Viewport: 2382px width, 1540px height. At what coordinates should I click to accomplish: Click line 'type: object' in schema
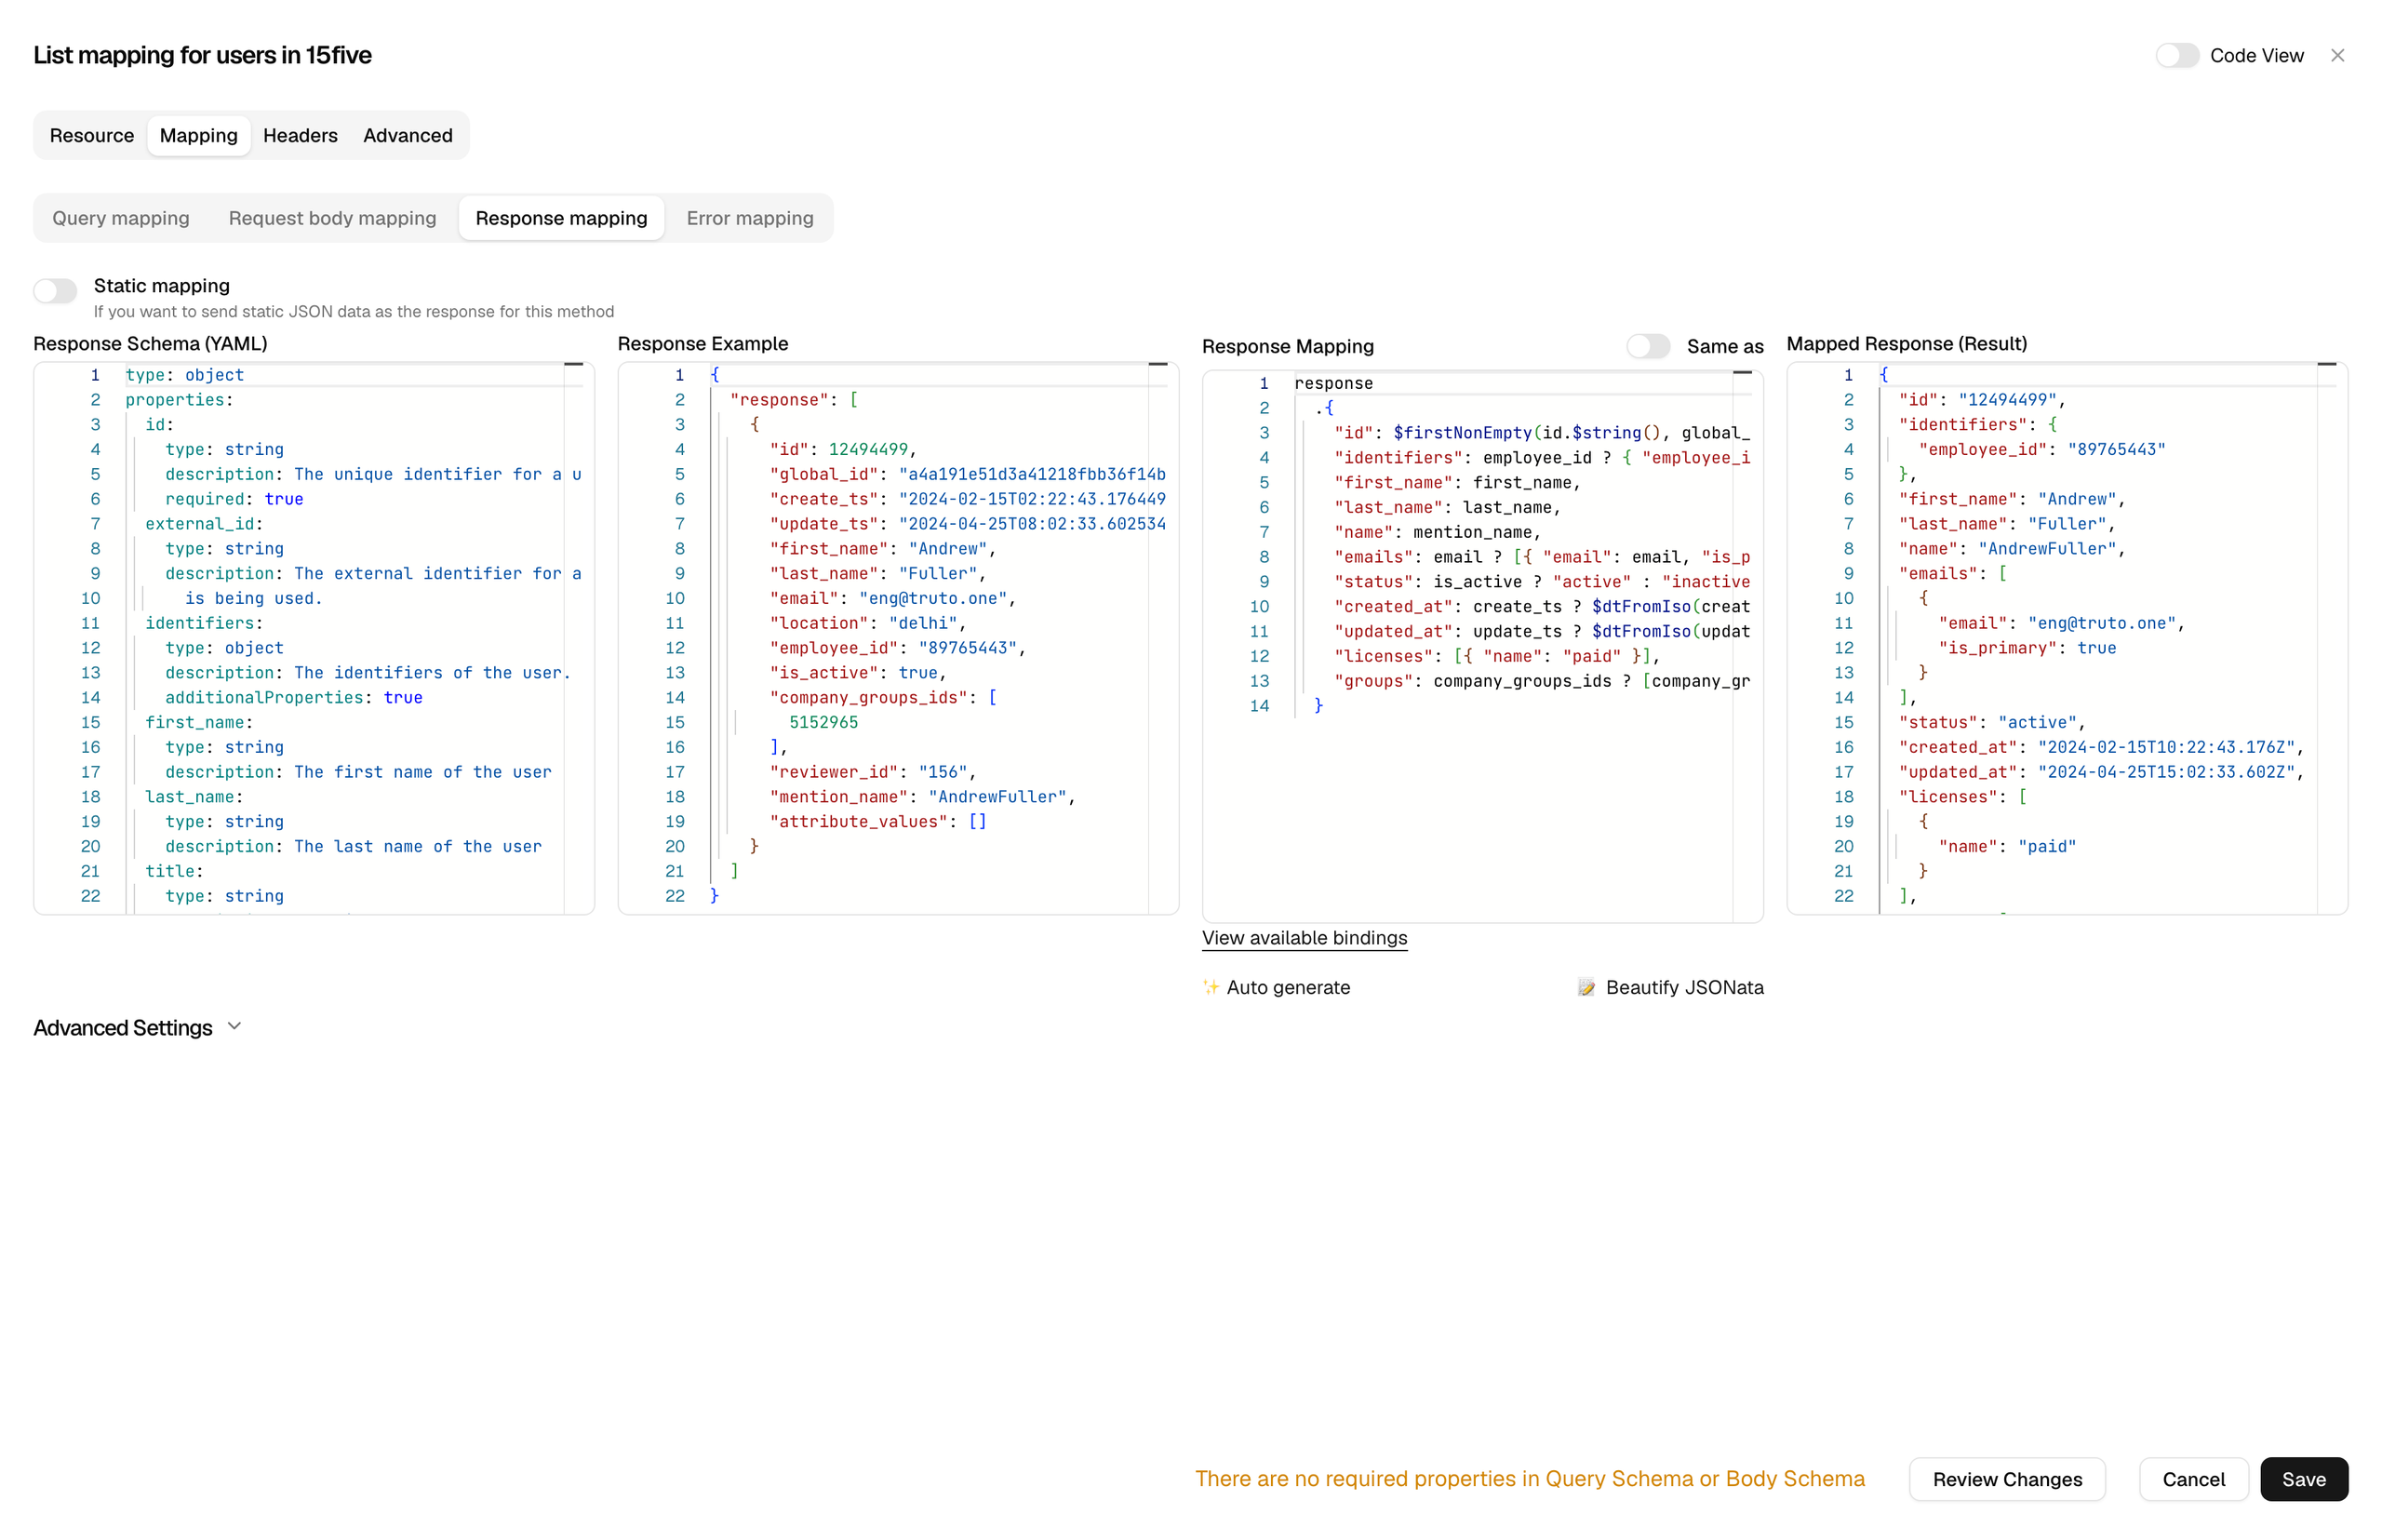pos(185,375)
